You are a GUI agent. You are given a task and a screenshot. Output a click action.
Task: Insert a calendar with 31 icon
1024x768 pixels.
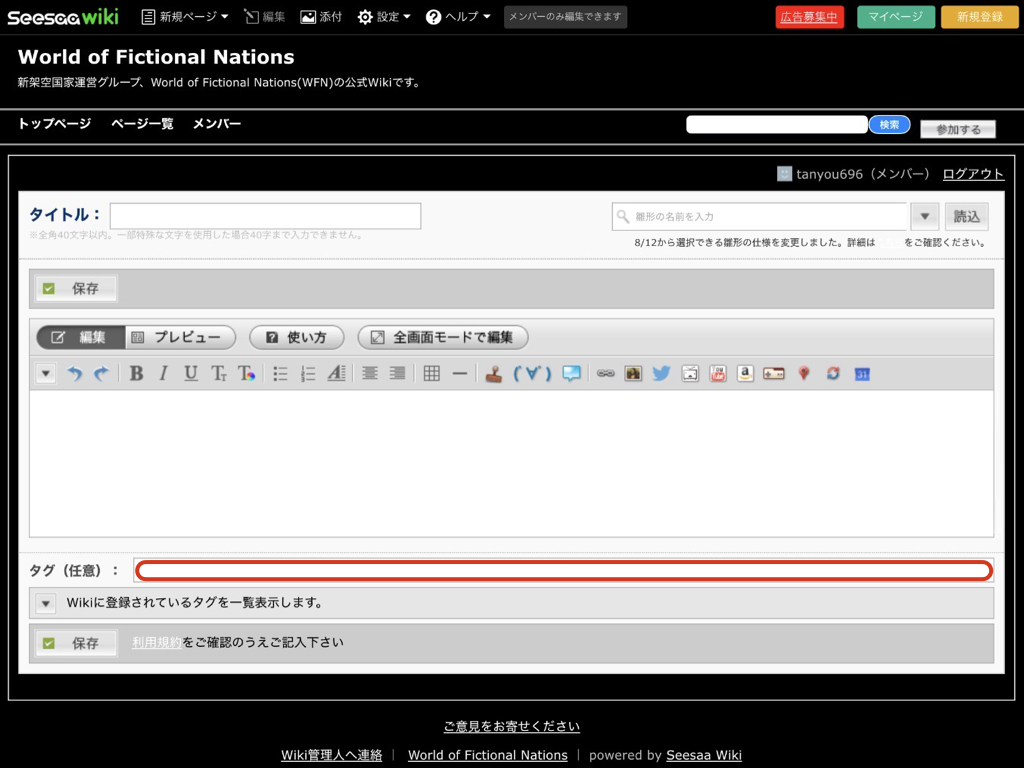[862, 374]
